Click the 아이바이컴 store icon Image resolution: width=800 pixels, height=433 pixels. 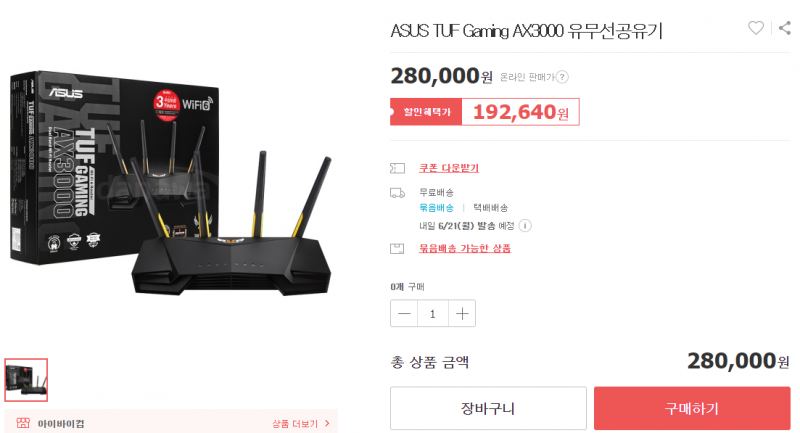[23, 423]
